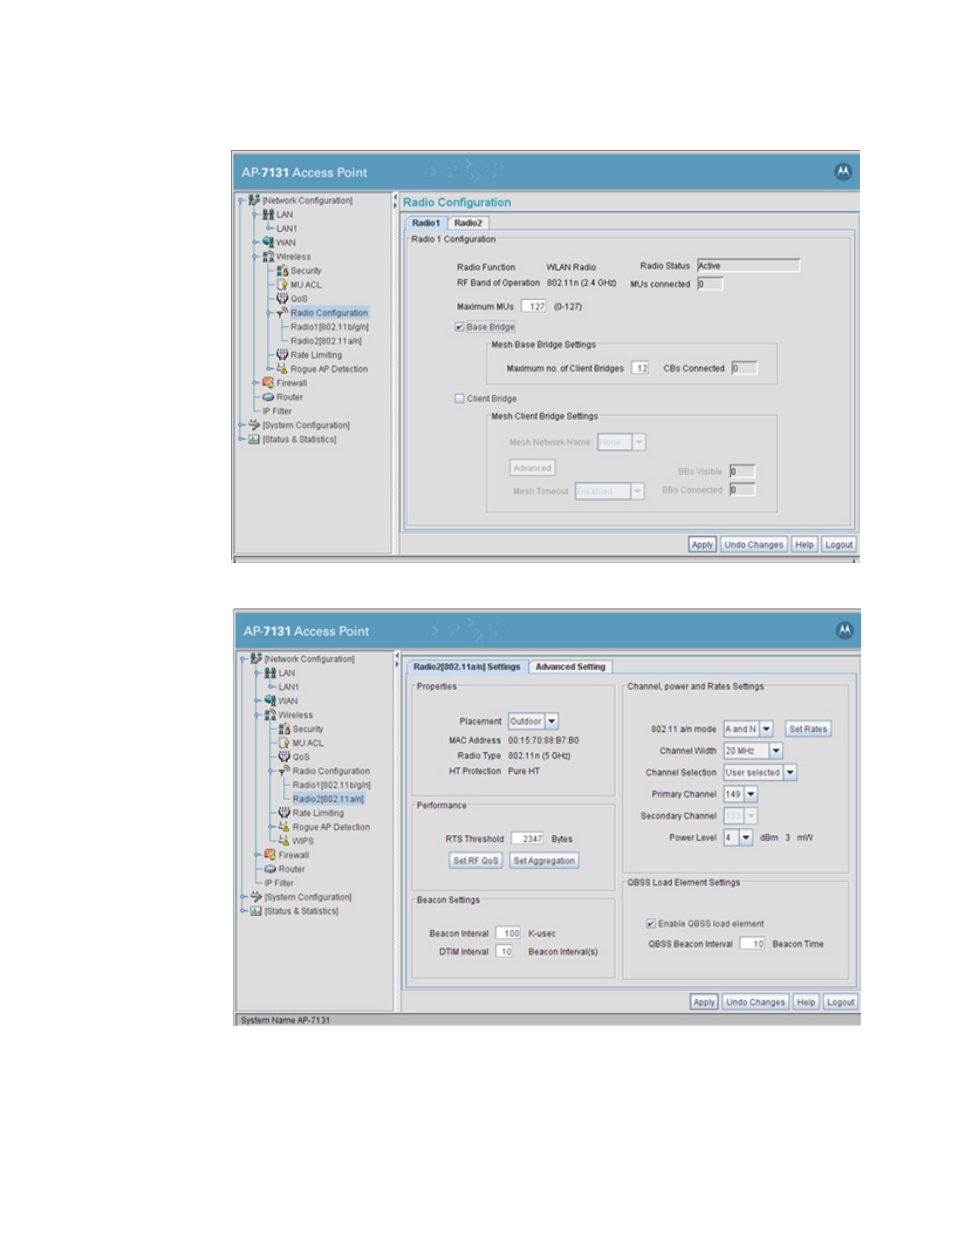Open the Mesh Network Name dropdown
This screenshot has width=954, height=1235.
coord(639,442)
